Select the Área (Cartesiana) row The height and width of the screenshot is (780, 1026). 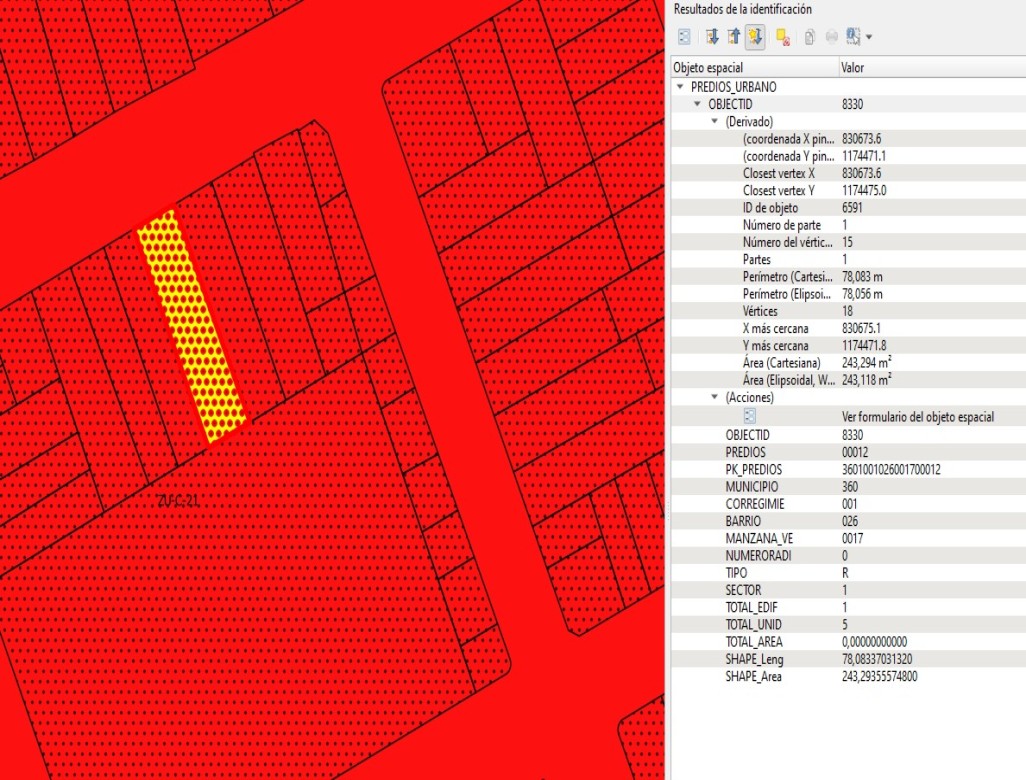point(781,362)
